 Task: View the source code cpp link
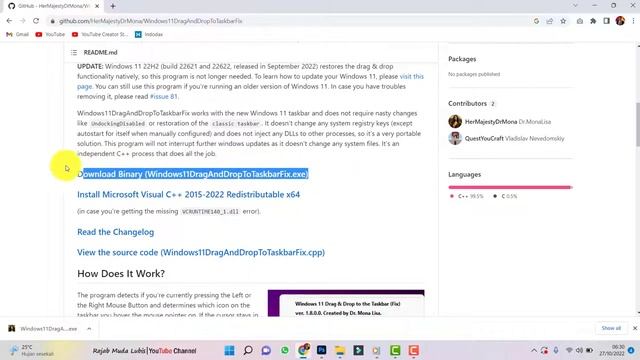tap(201, 253)
